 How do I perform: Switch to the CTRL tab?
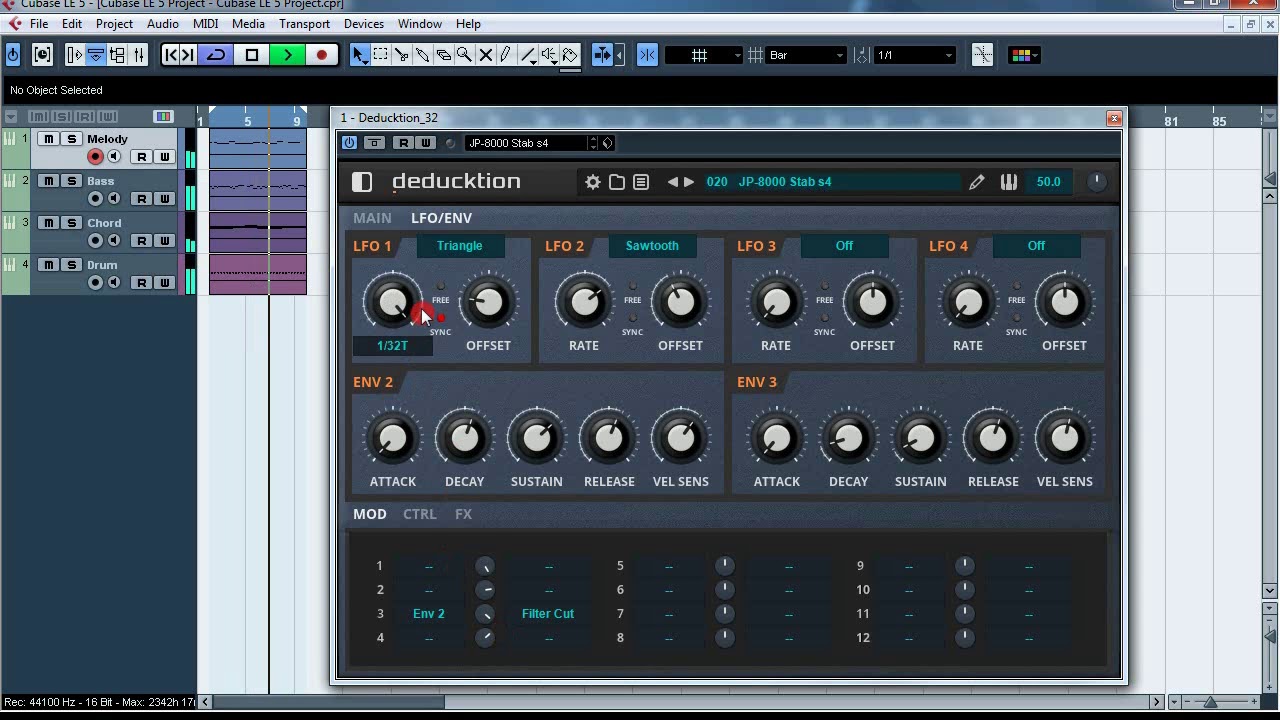tap(420, 514)
